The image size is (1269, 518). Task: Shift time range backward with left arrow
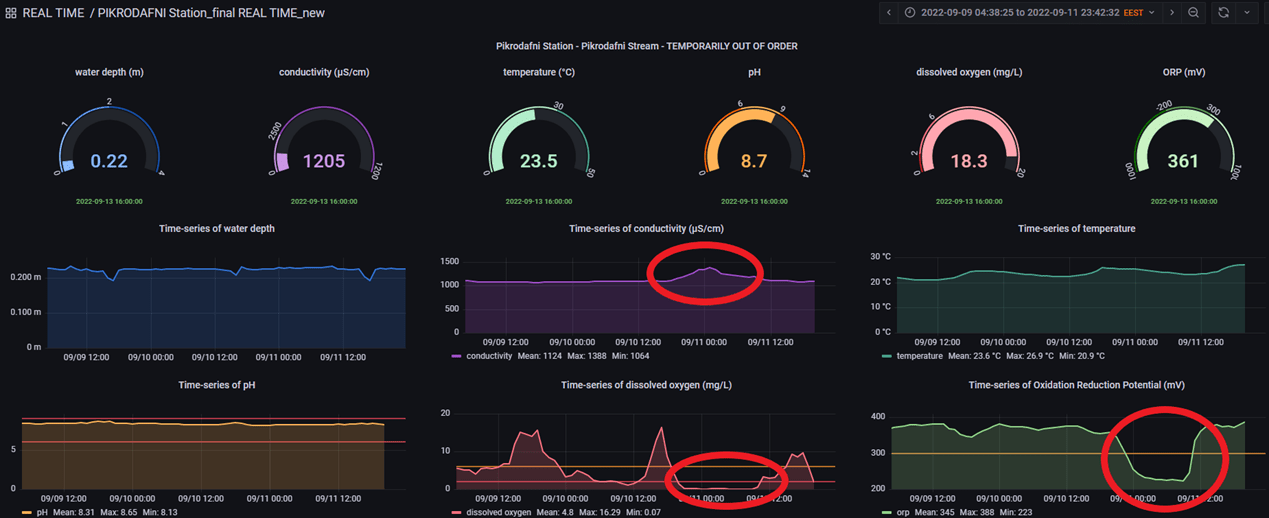pos(888,13)
